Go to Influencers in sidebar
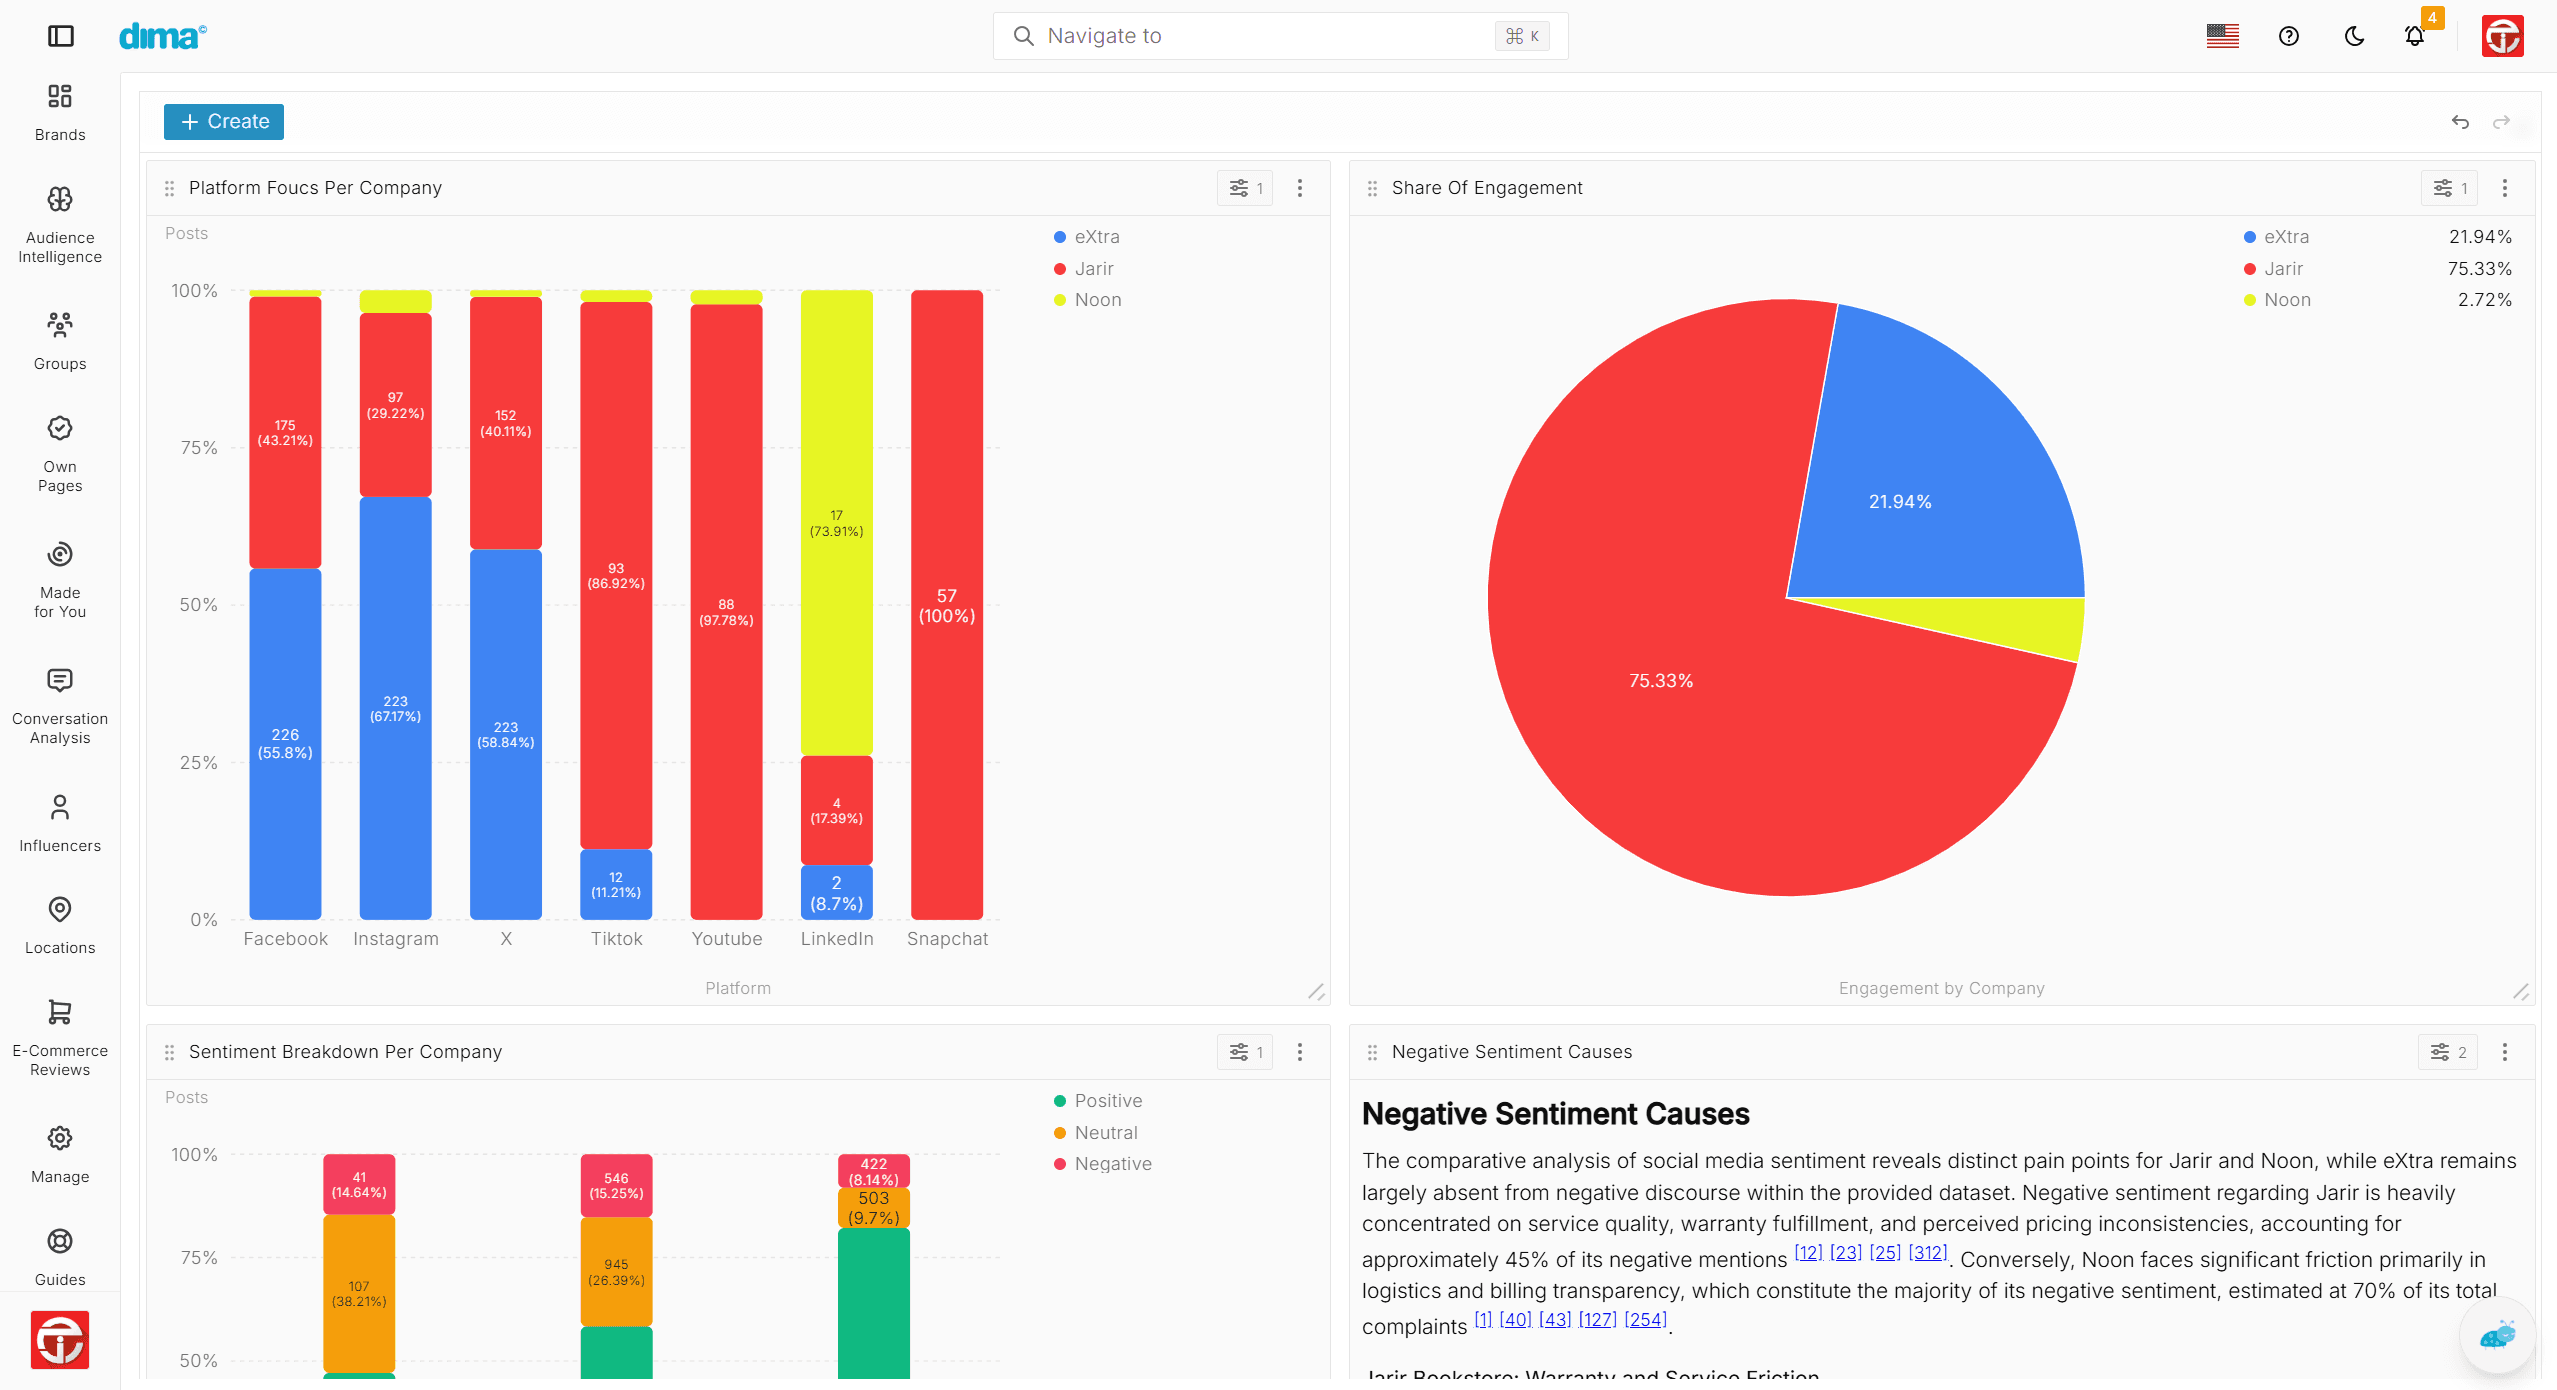The image size is (2557, 1390). click(60, 824)
